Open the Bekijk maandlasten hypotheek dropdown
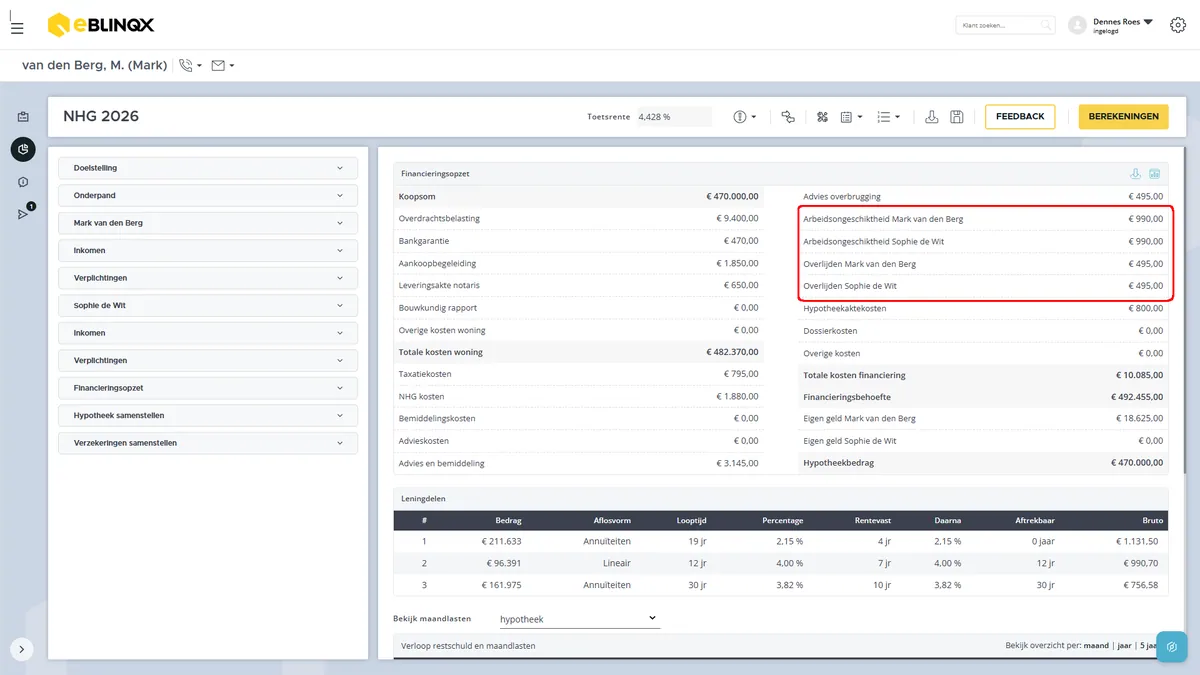The height and width of the screenshot is (675, 1200). (578, 619)
